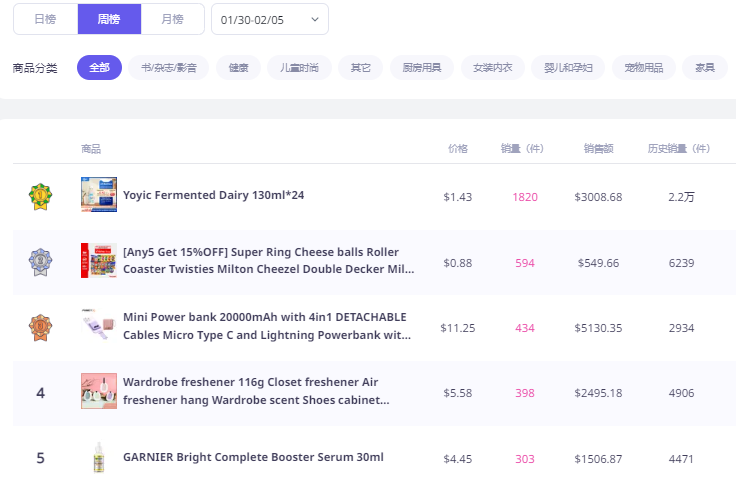Screen dimensions: 736x487
Task: Select the 全部 category filter
Action: (100, 68)
